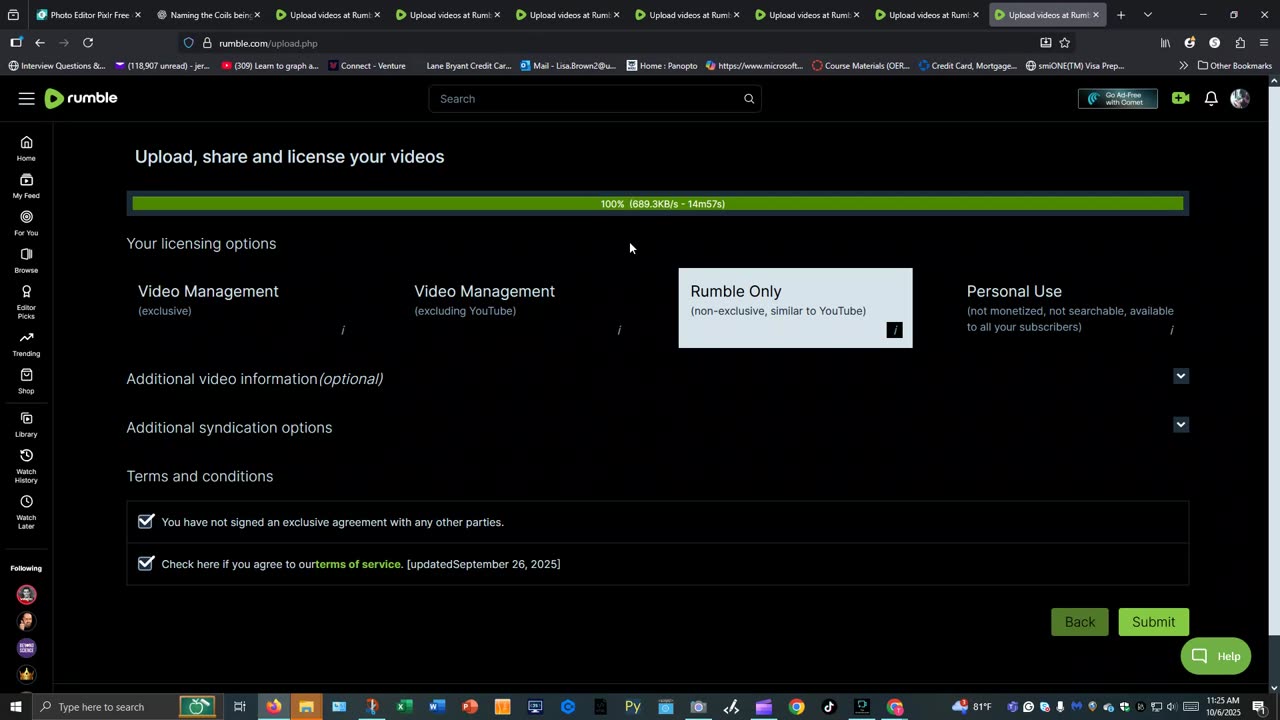Open the Help chat widget
The image size is (1280, 720).
click(x=1216, y=656)
